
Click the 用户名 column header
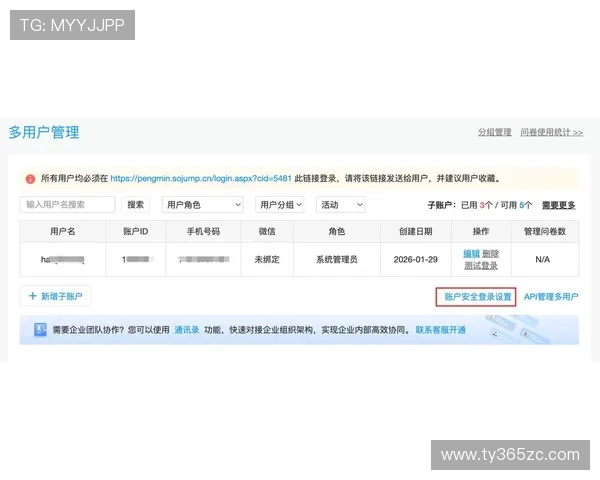(63, 231)
